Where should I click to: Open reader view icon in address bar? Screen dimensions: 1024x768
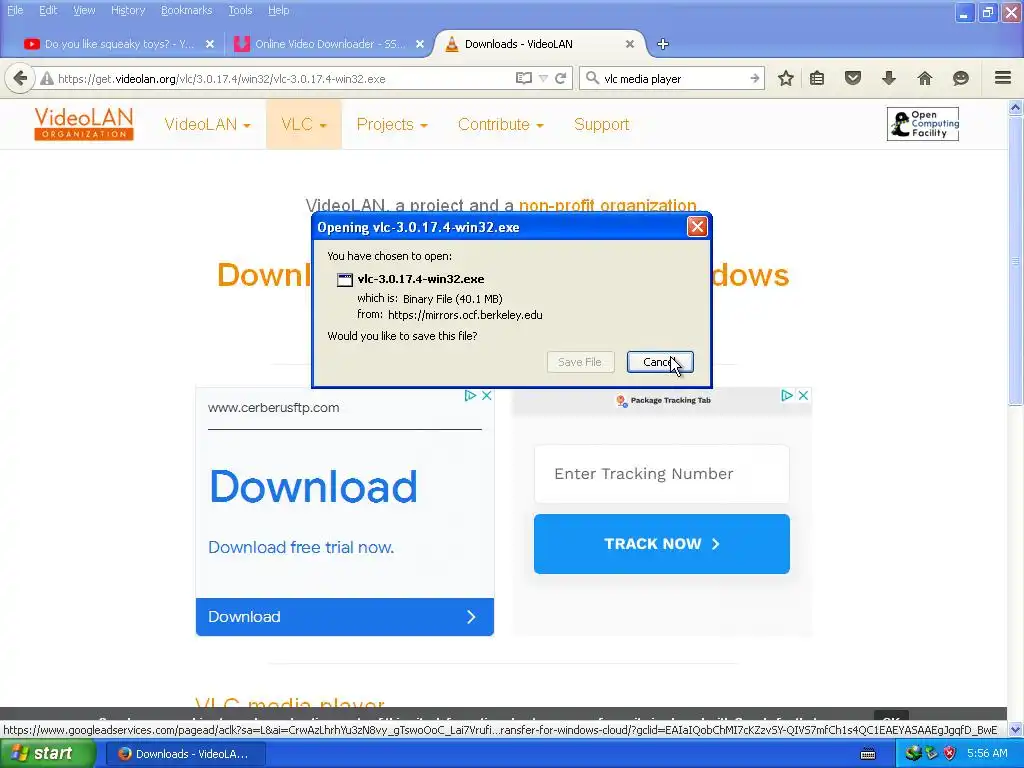point(523,78)
